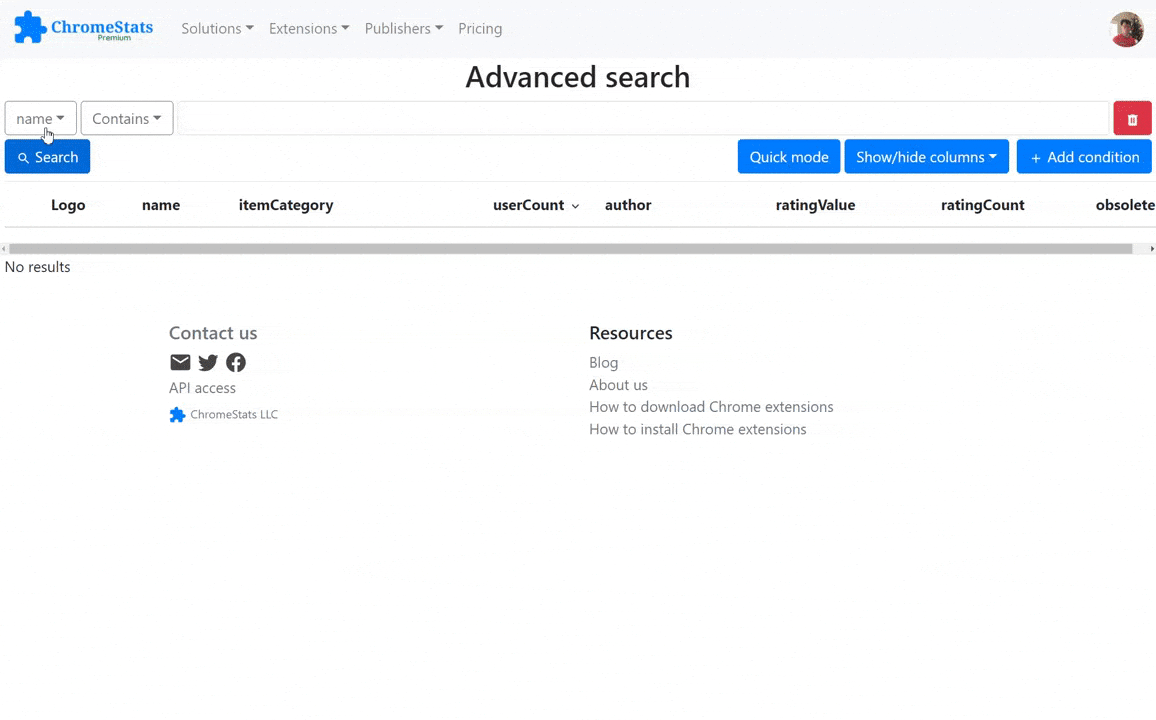Open the user profile avatar
The width and height of the screenshot is (1156, 720).
pyautogui.click(x=1127, y=29)
